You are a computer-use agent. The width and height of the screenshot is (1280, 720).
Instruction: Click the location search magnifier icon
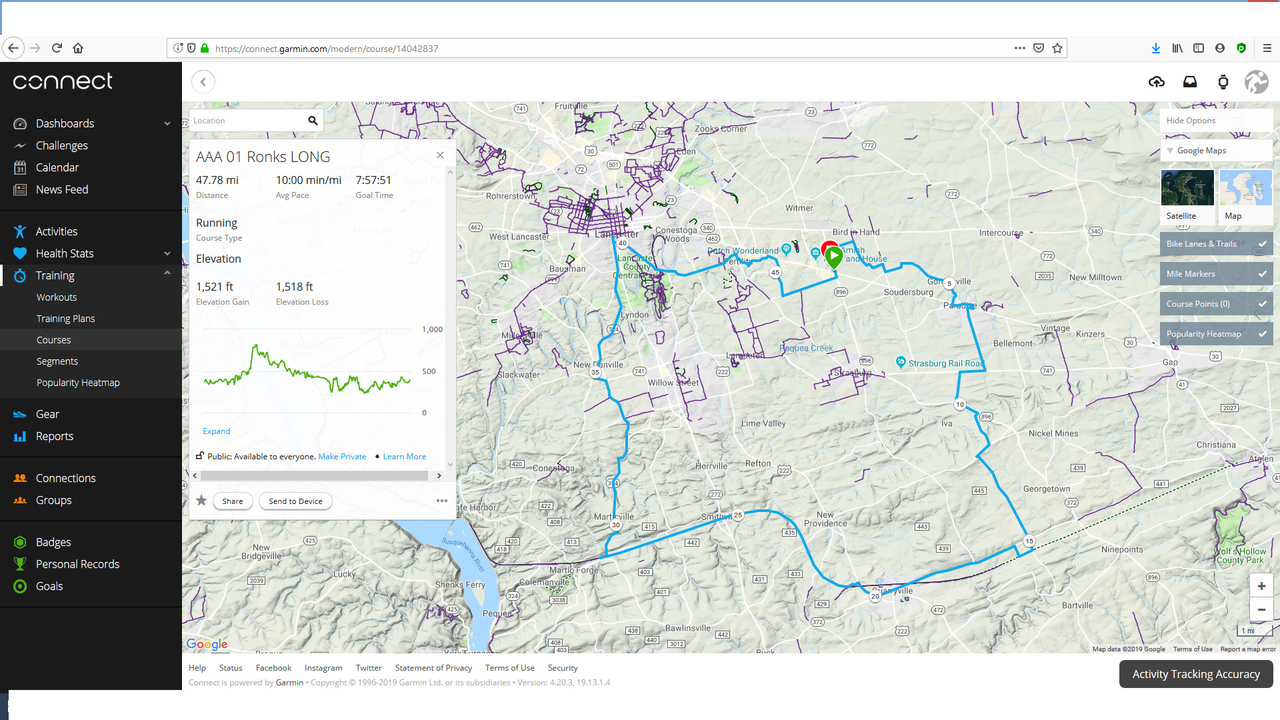313,121
